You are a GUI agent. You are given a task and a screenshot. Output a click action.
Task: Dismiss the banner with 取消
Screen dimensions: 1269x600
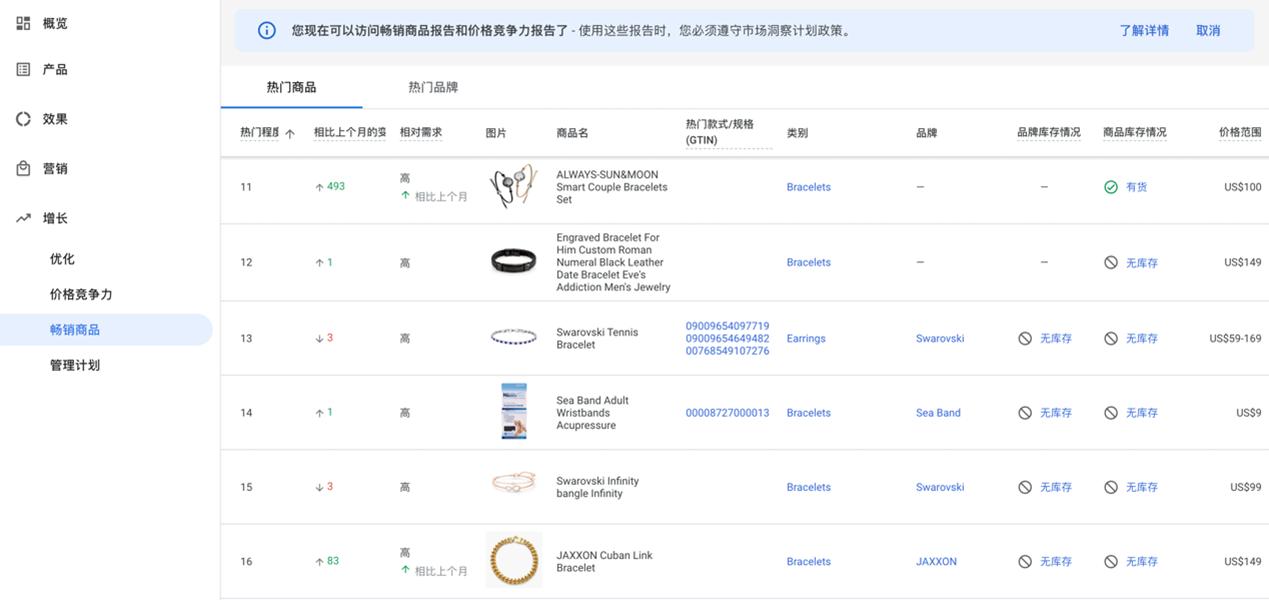coord(1207,30)
